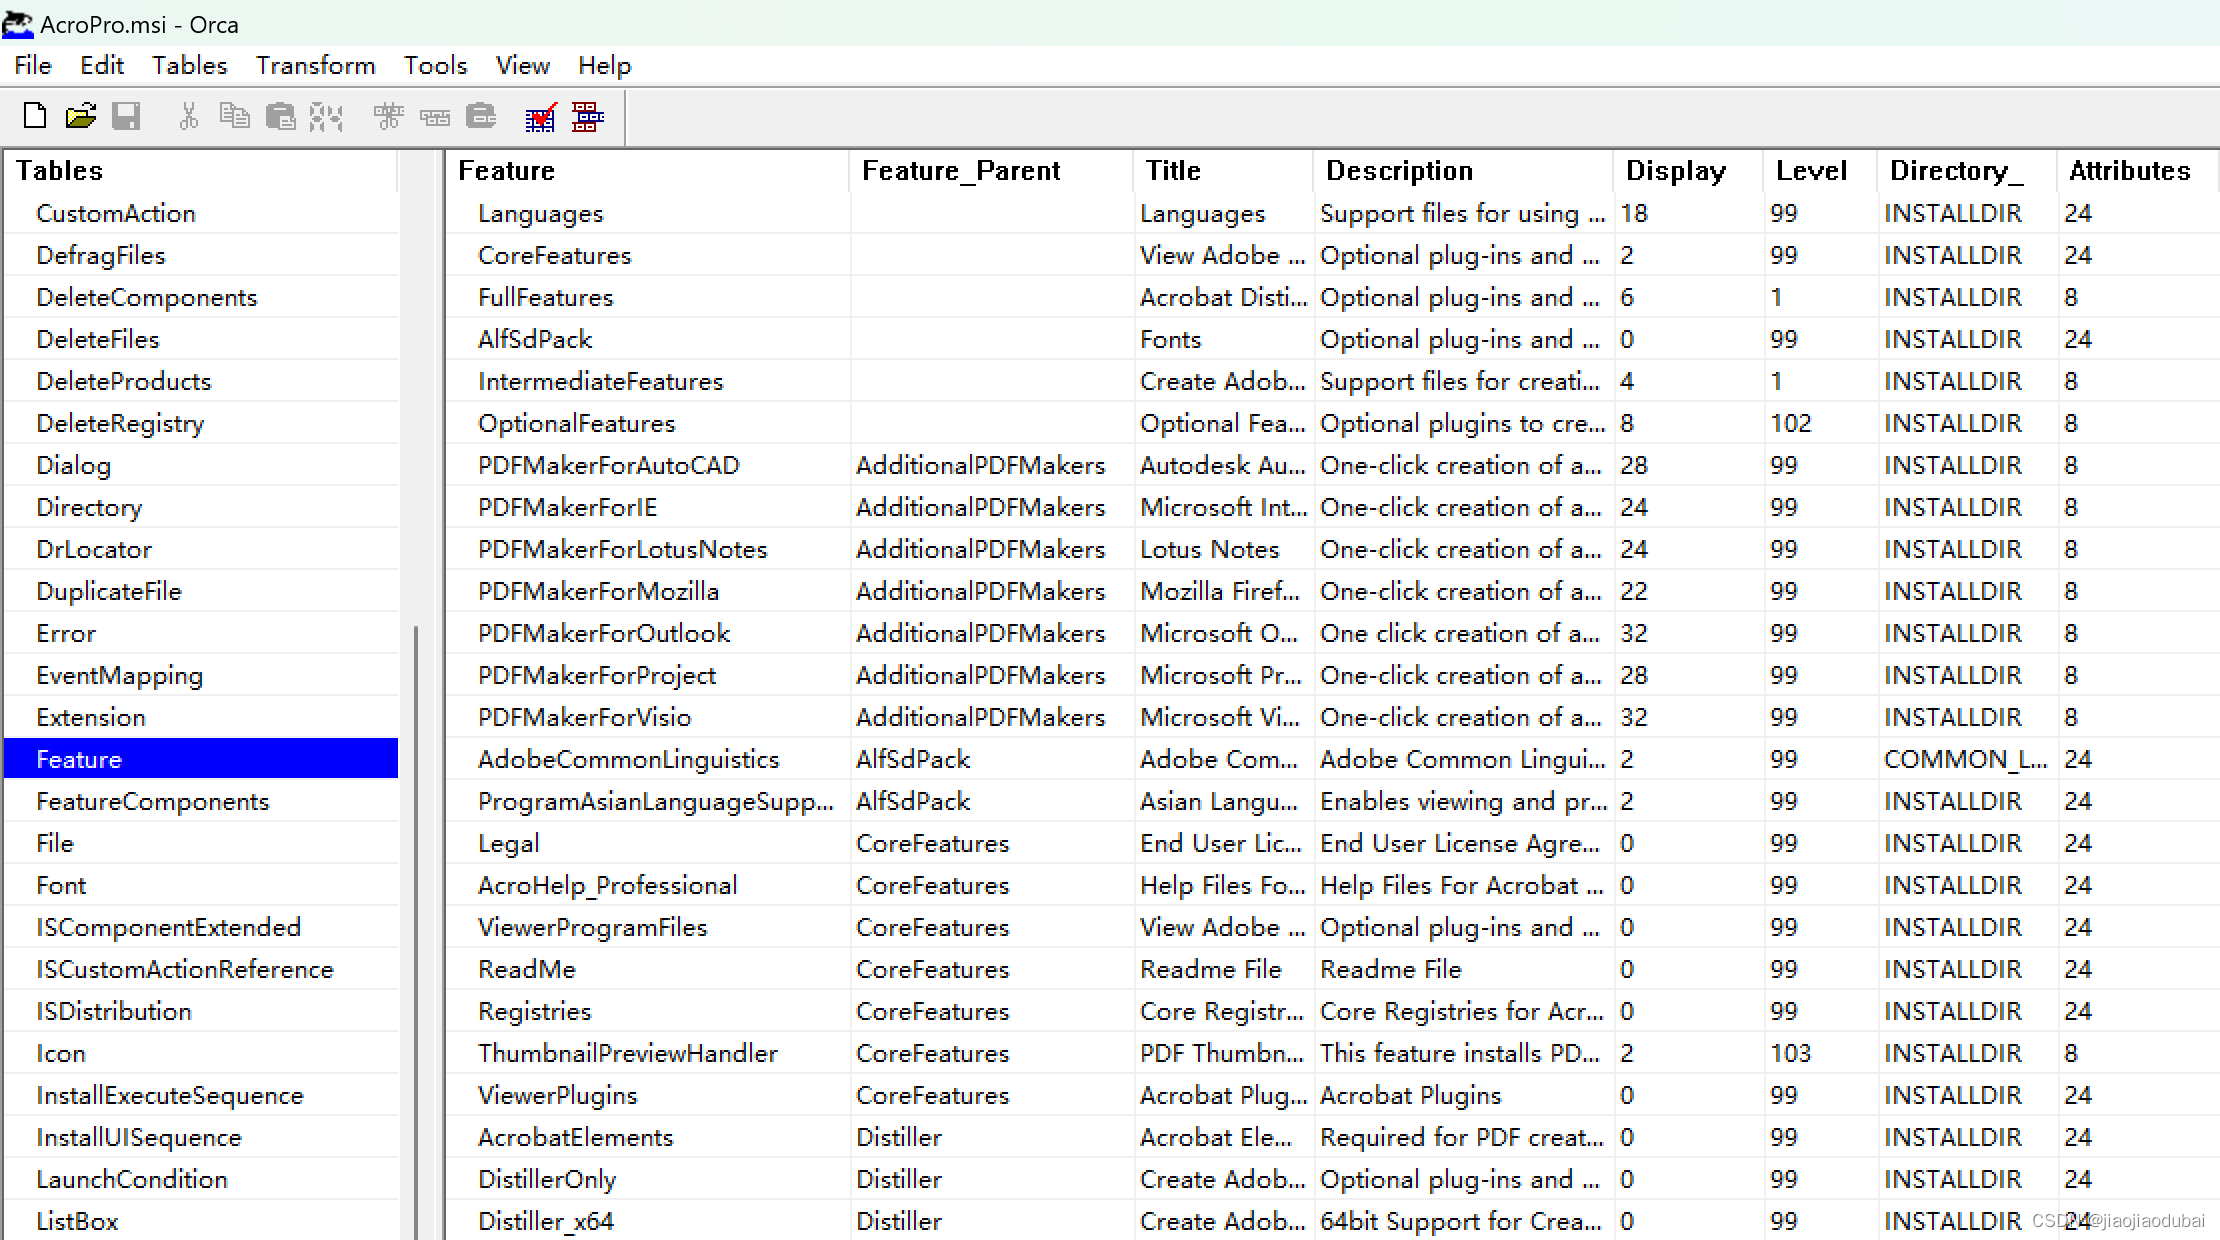Sort by the Feature_Parent column header
Image resolution: width=2220 pixels, height=1240 pixels.
pyautogui.click(x=960, y=171)
